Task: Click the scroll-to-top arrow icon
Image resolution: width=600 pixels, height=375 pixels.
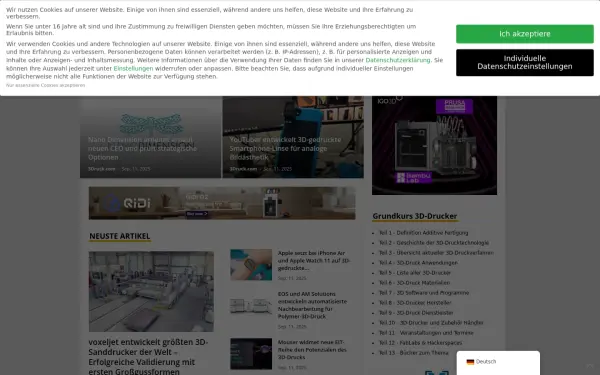Action: pos(590,366)
